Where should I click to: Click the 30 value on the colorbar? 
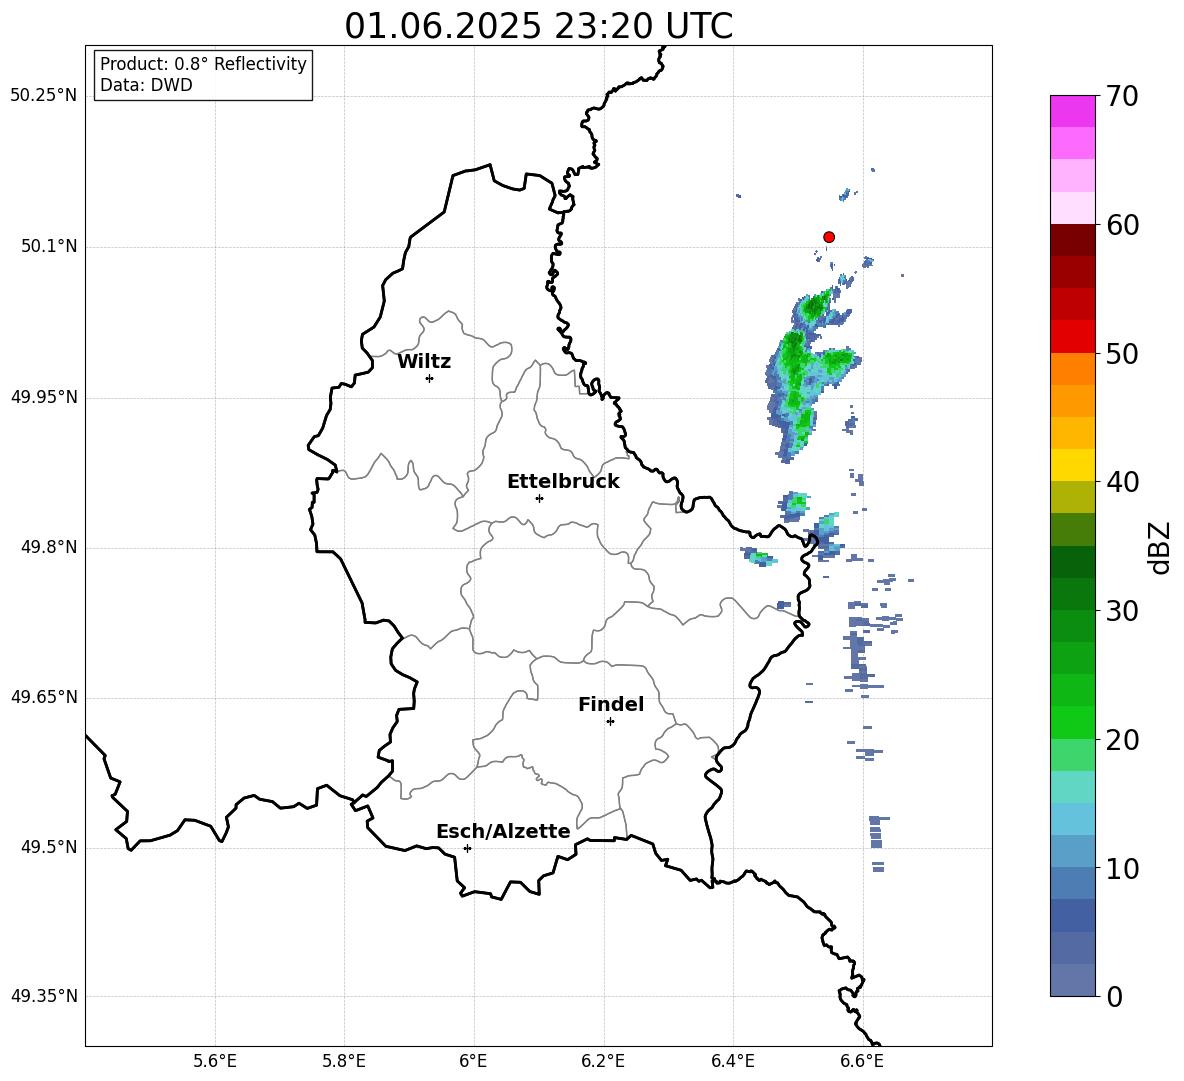pyautogui.click(x=1122, y=611)
